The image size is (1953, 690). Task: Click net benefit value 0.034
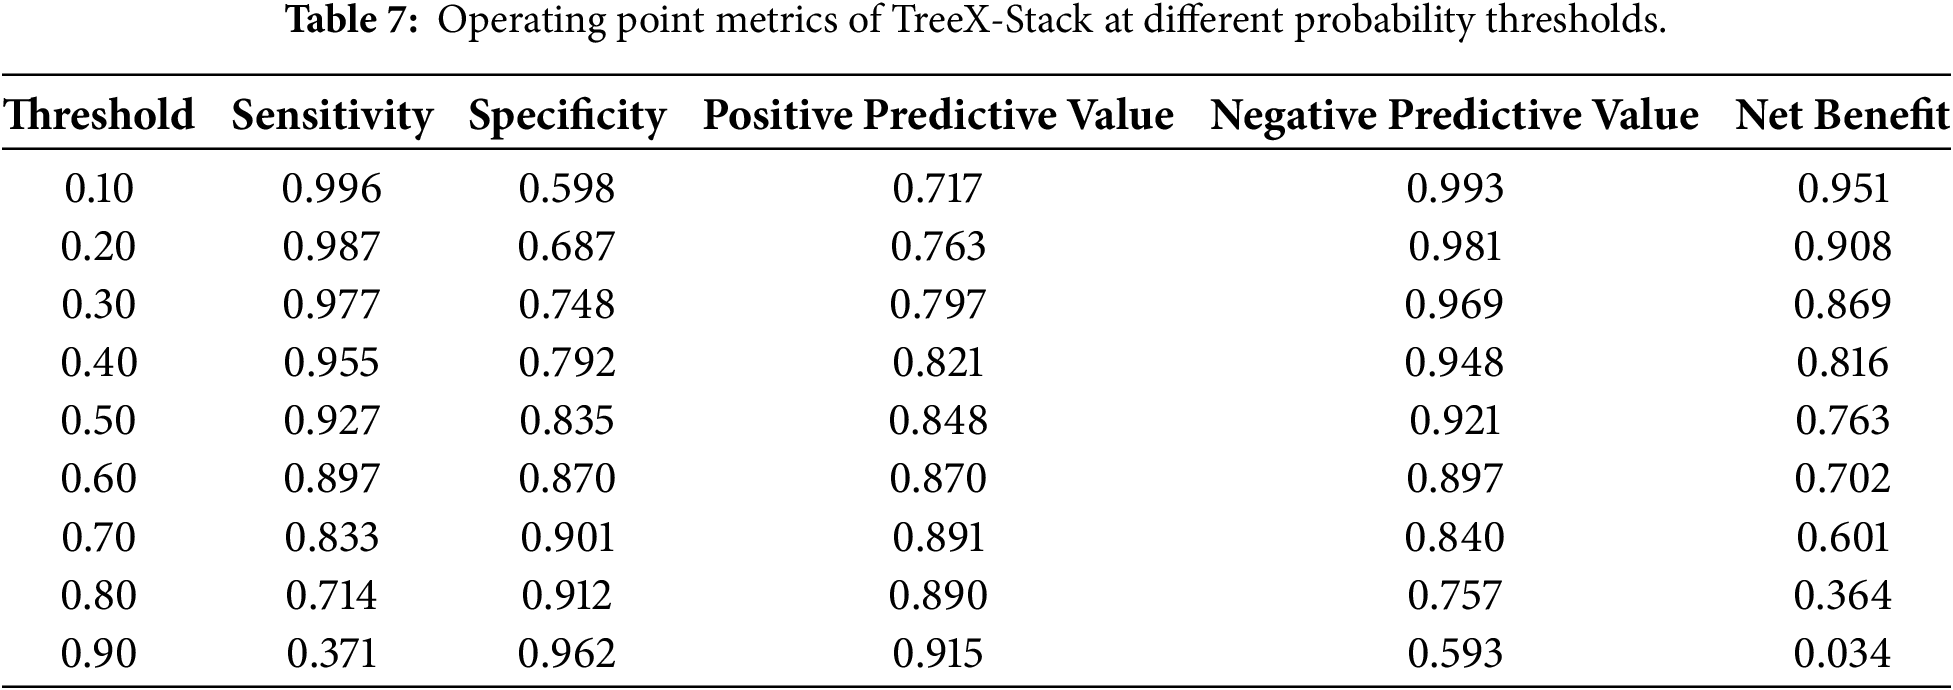[1842, 654]
